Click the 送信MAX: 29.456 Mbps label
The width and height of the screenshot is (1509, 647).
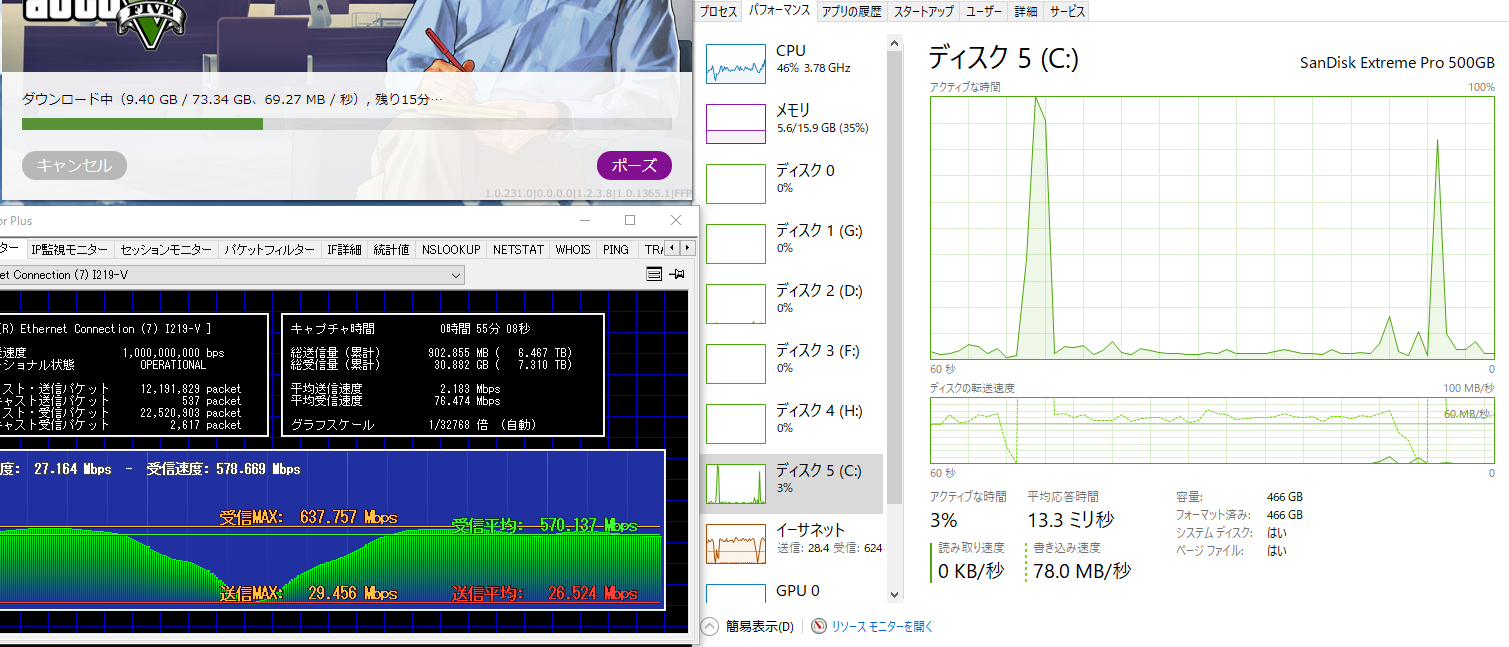coord(309,593)
